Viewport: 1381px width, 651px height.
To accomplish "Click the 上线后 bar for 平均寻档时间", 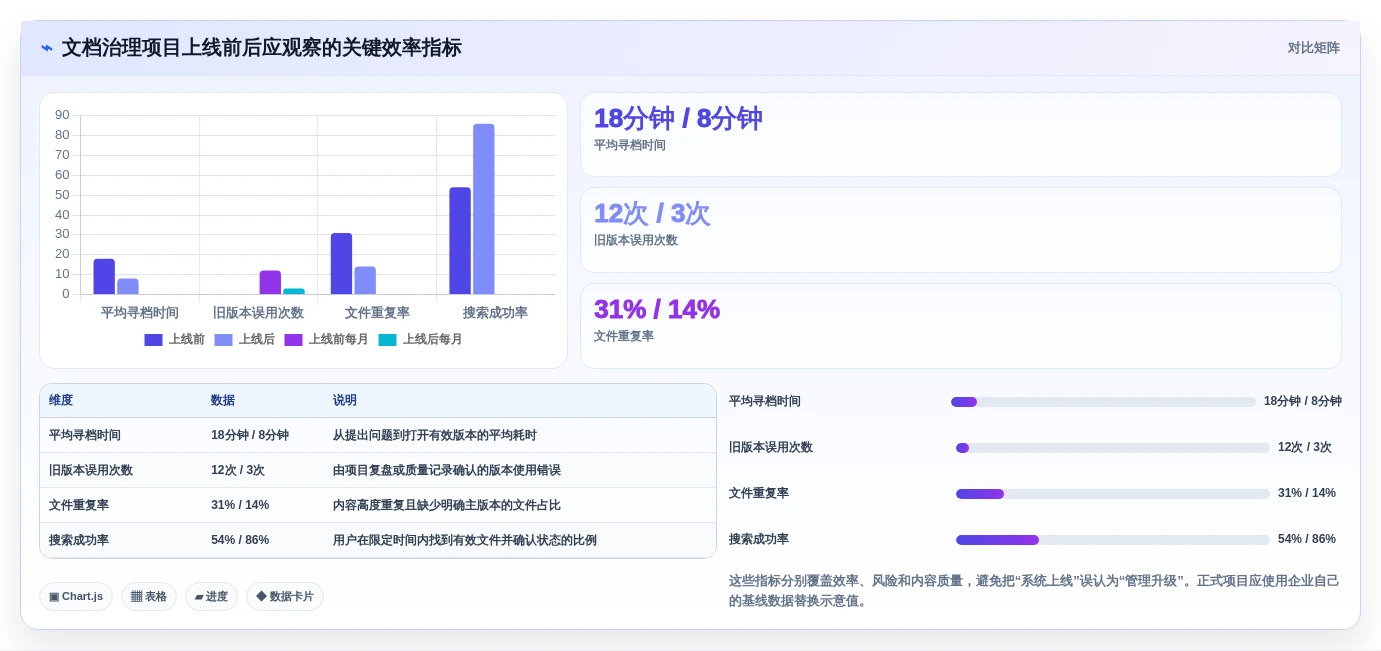I will click(x=128, y=287).
